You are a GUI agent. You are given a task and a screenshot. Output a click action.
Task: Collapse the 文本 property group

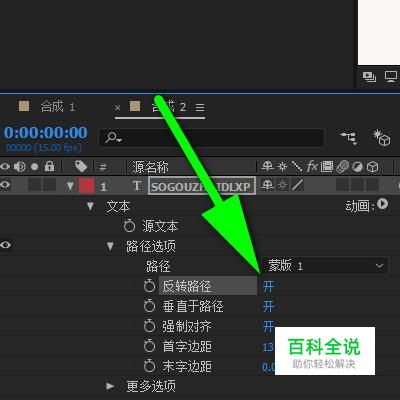pyautogui.click(x=90, y=206)
